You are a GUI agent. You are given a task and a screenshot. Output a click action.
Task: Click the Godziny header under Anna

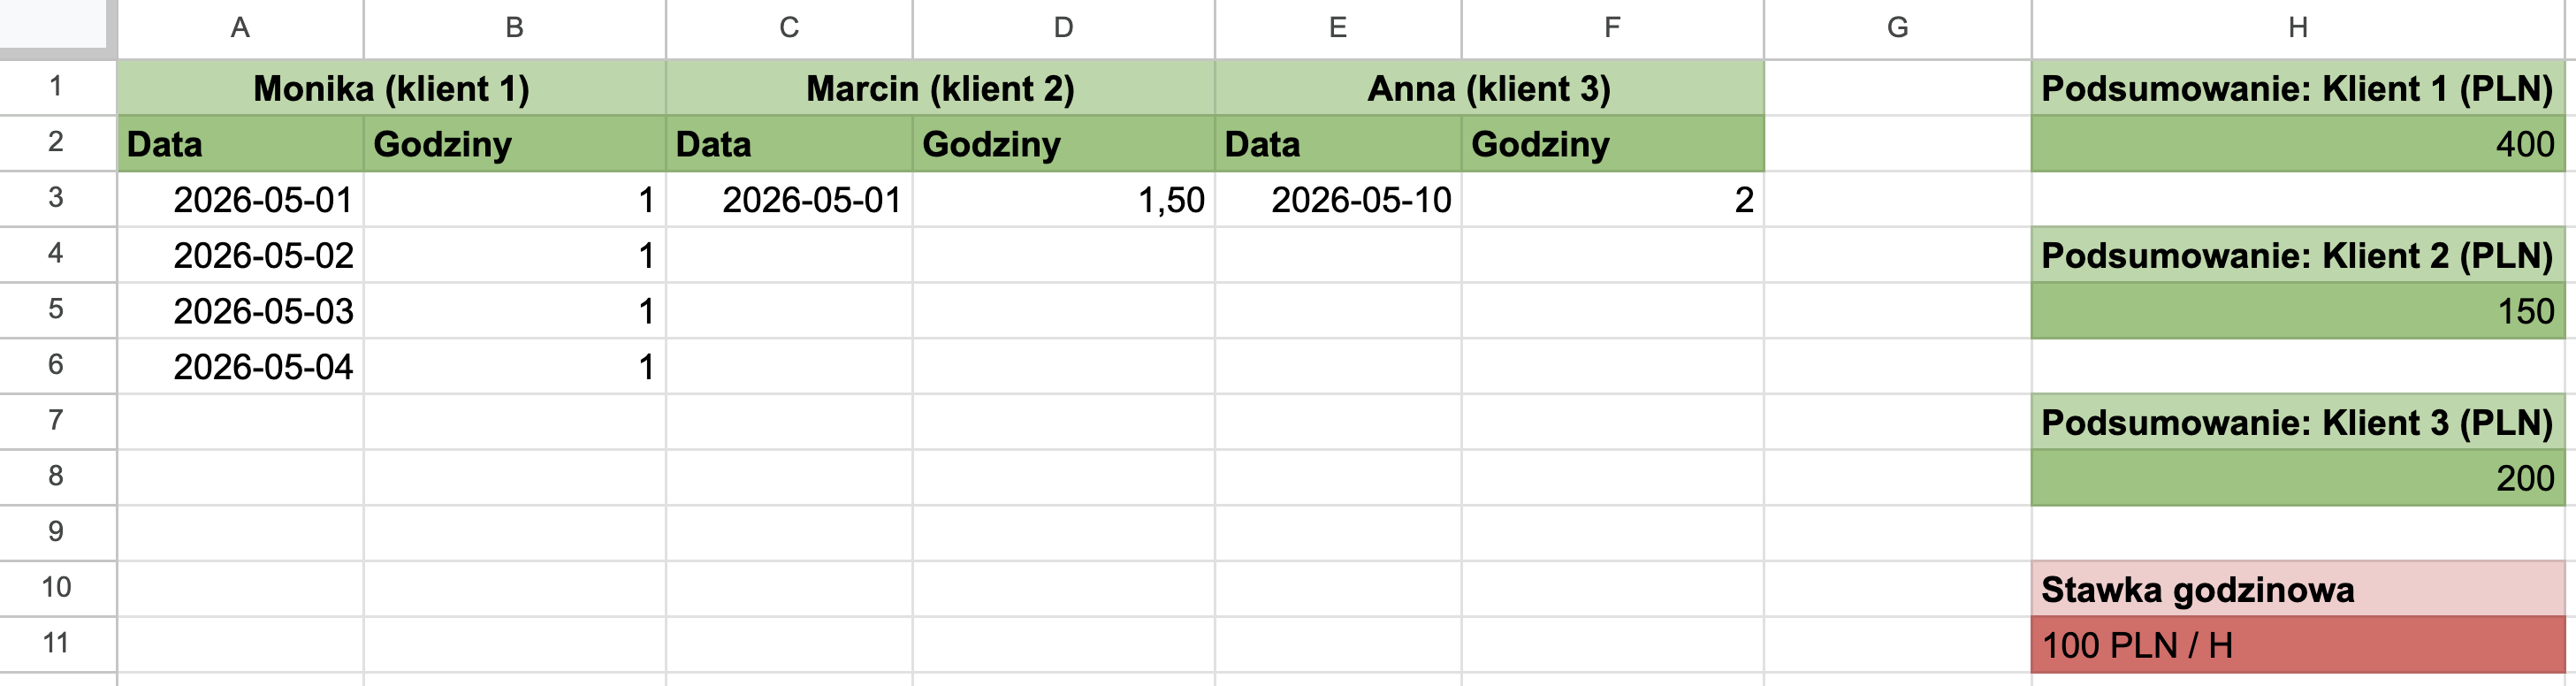[1612, 144]
